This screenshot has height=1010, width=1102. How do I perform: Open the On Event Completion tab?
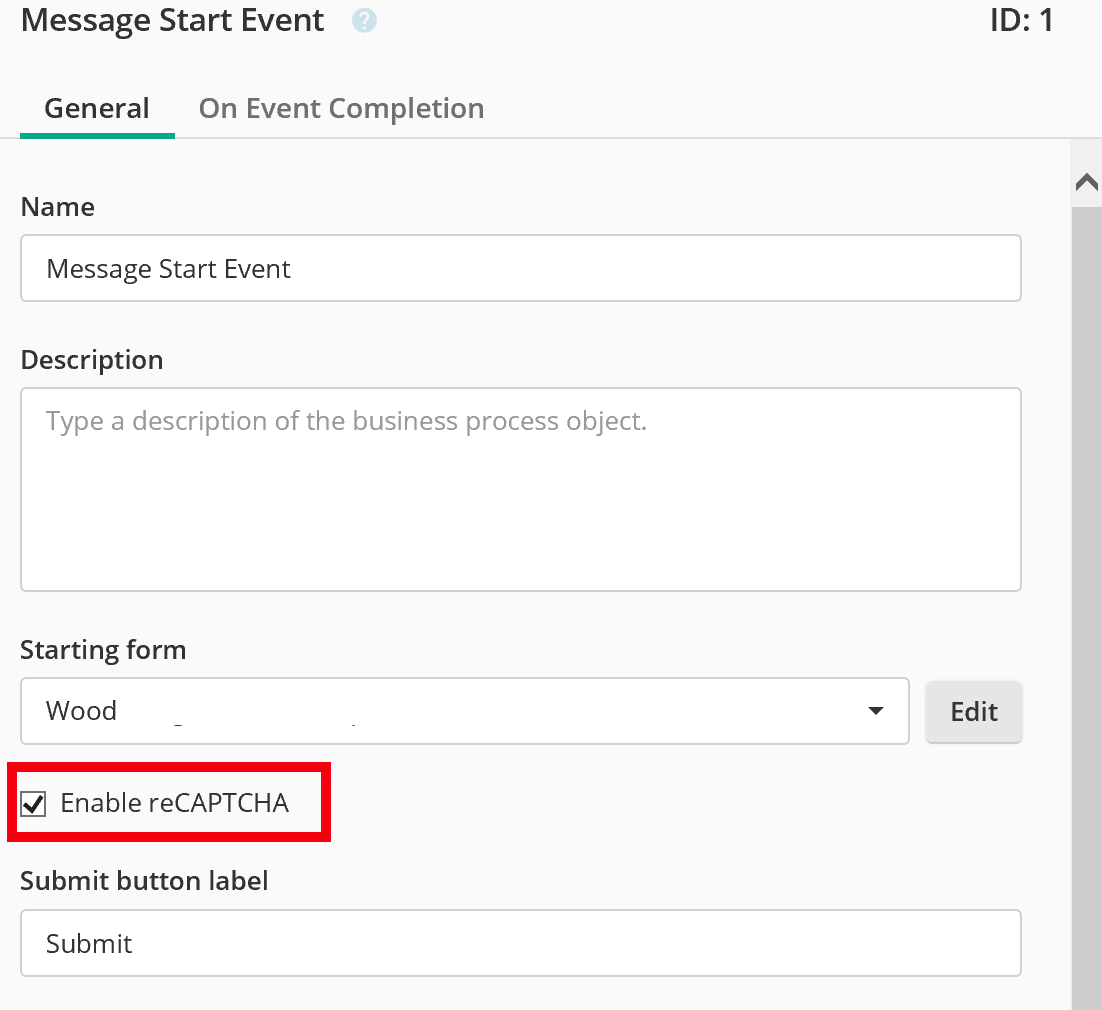point(341,108)
